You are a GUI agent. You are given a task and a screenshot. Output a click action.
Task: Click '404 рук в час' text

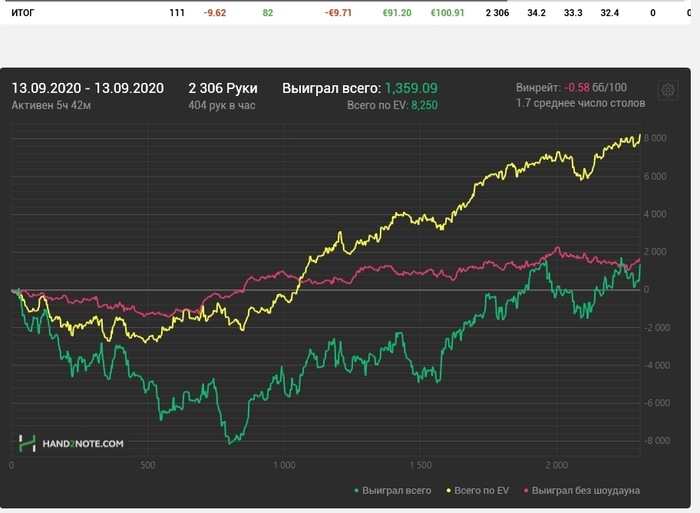click(222, 105)
